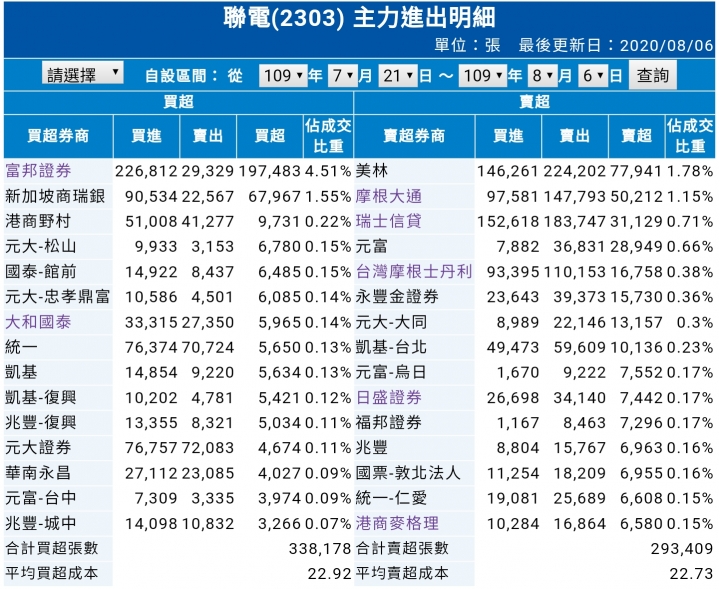Screen dimensions: 720x589
Task: Select 元大證券 row name
Action: (39, 448)
